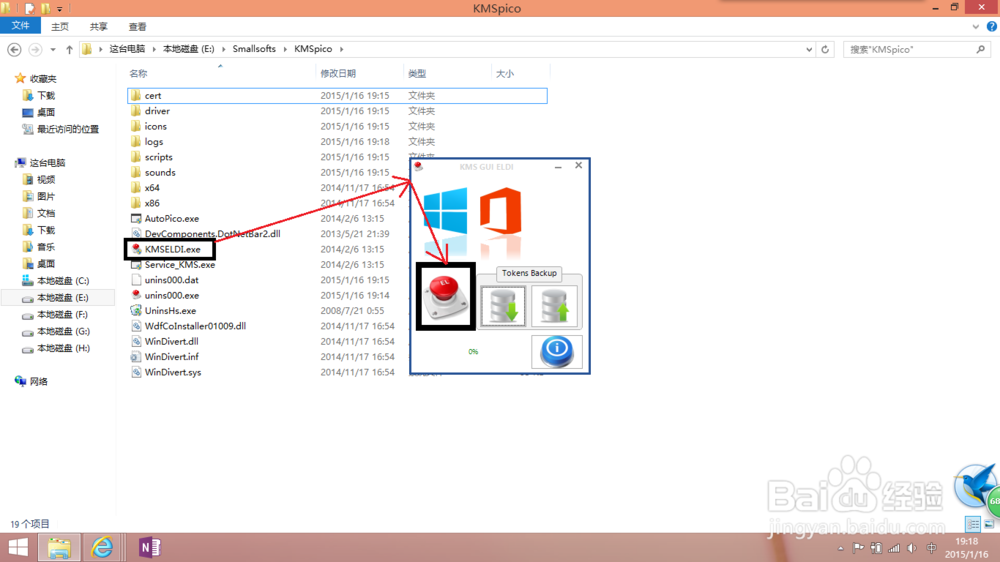The width and height of the screenshot is (1000, 562).
Task: Open 文档 in the navigation pane
Action: click(x=45, y=213)
